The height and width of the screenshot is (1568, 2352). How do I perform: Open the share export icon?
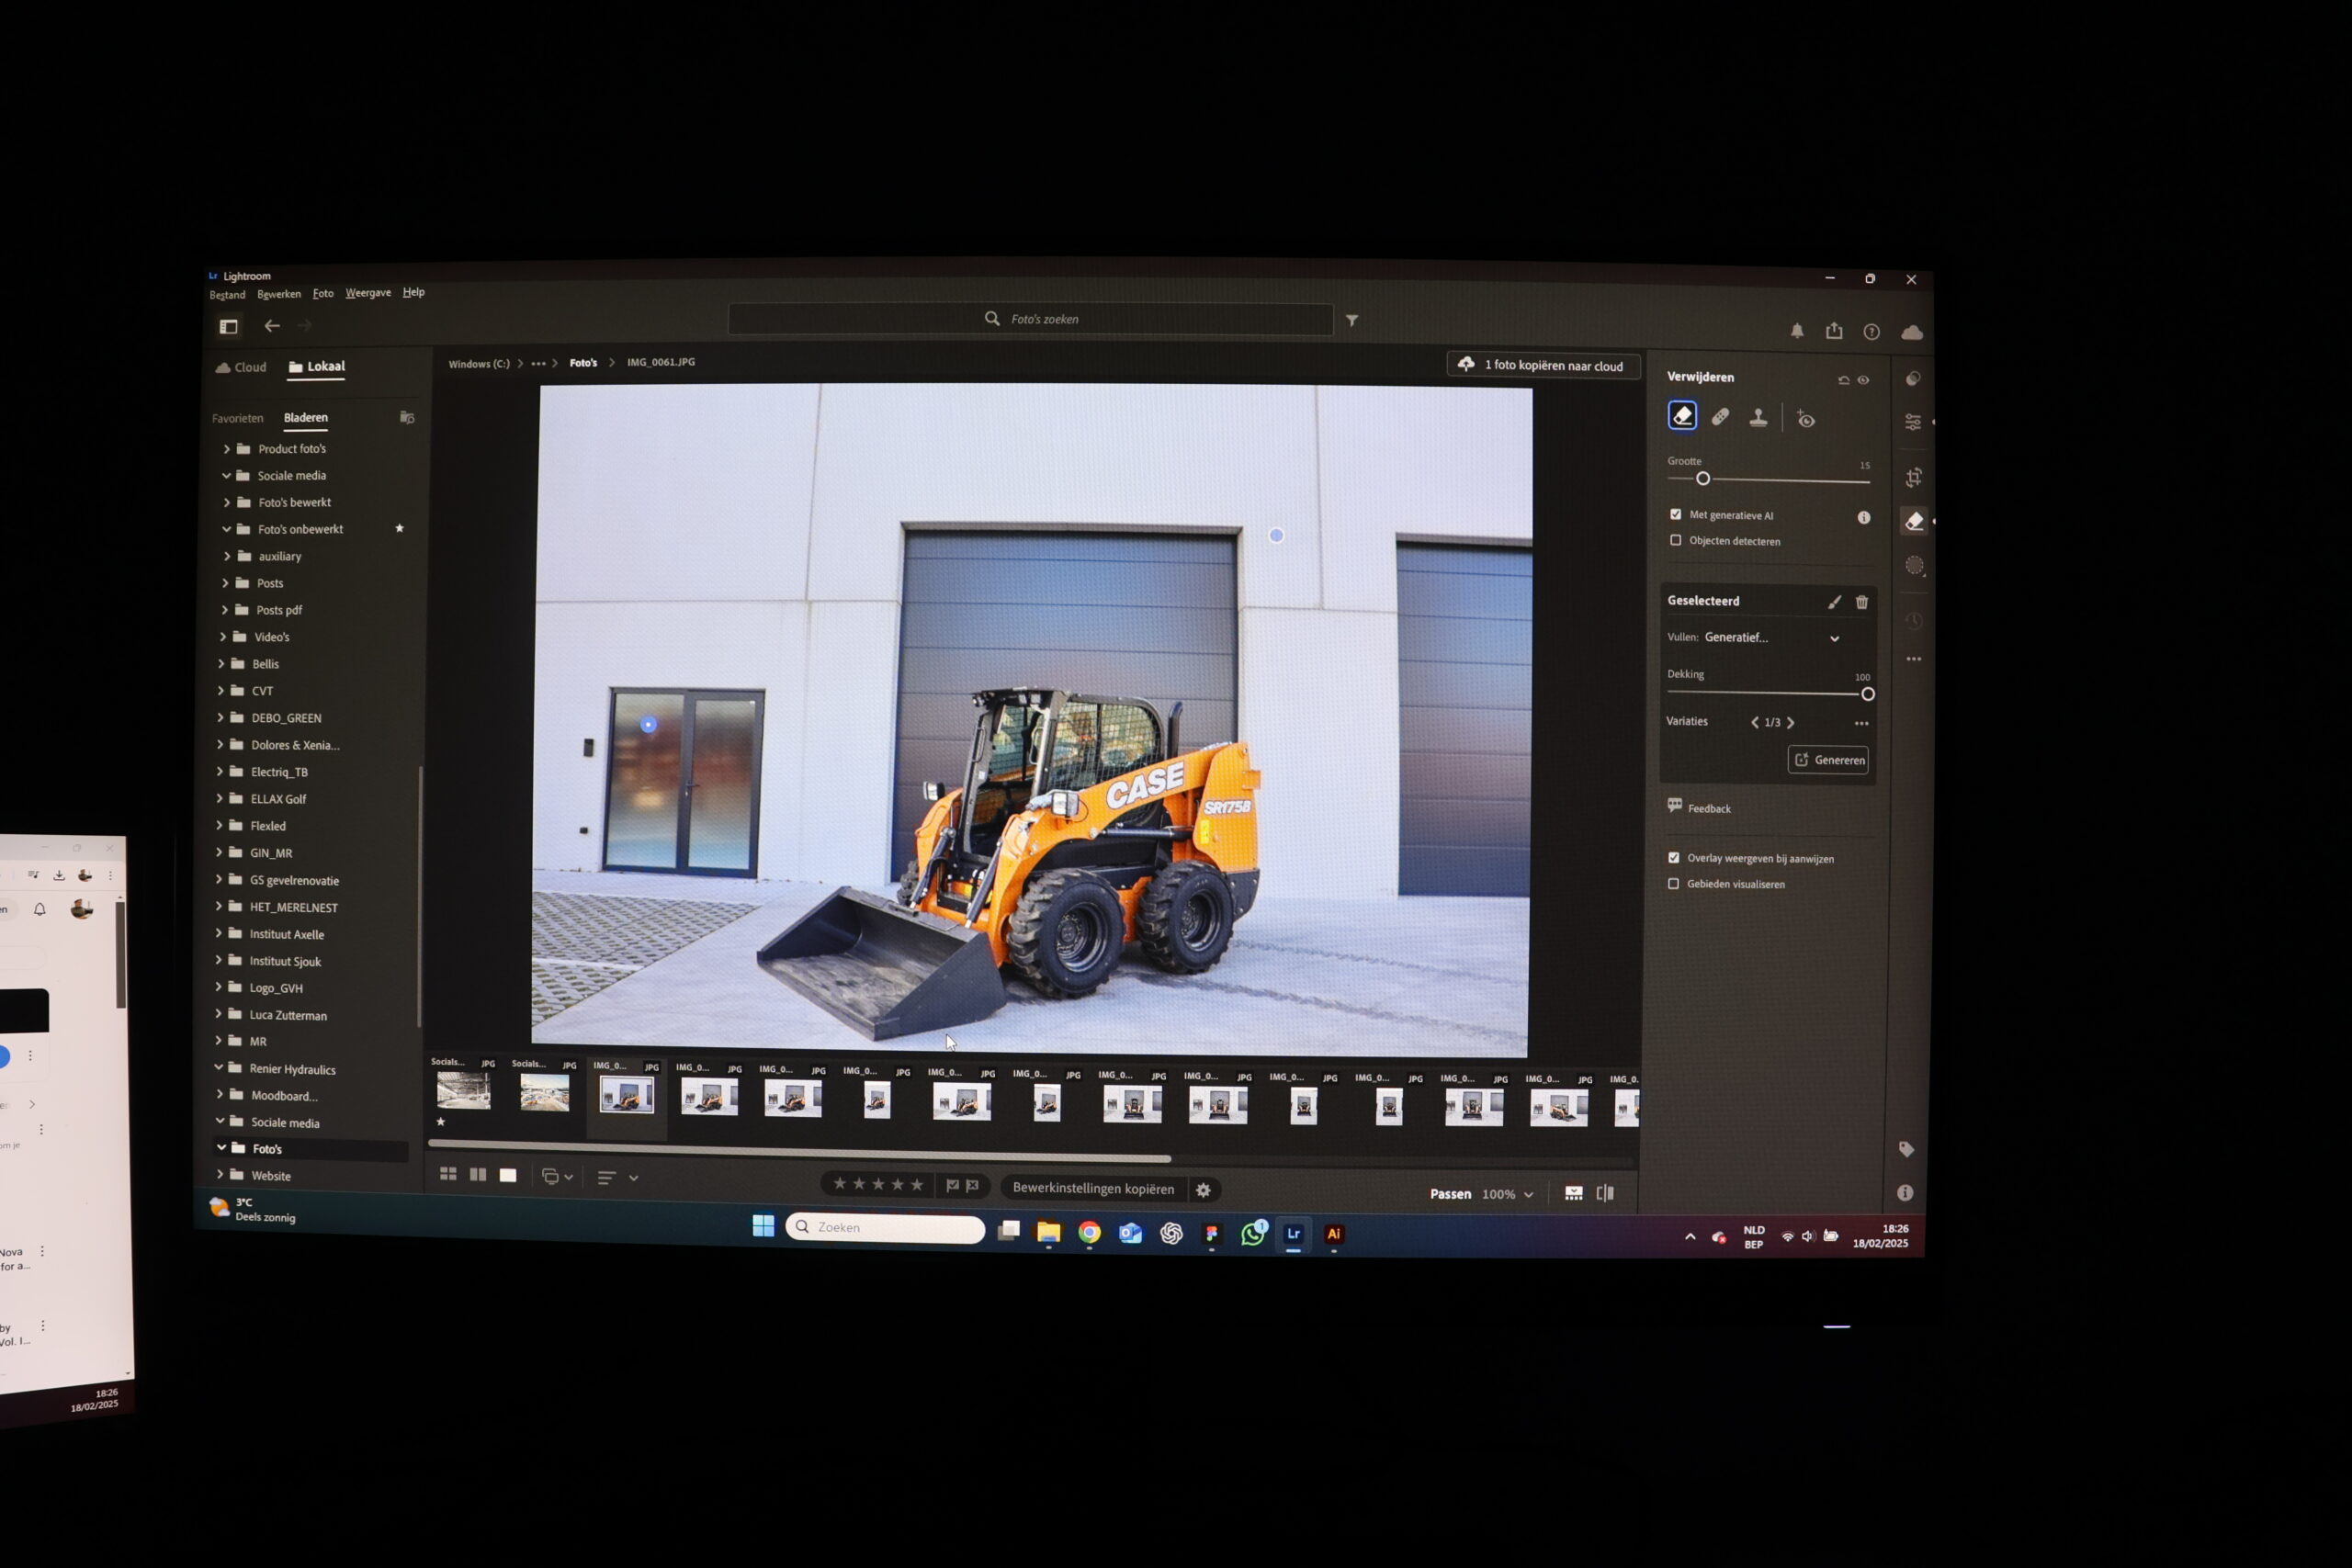1834,331
